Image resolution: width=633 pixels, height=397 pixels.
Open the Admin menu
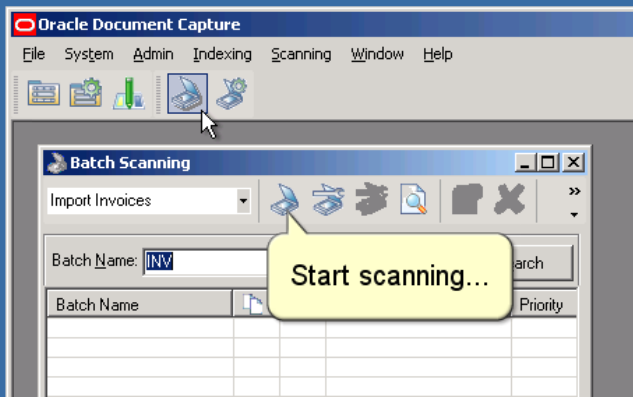point(153,54)
